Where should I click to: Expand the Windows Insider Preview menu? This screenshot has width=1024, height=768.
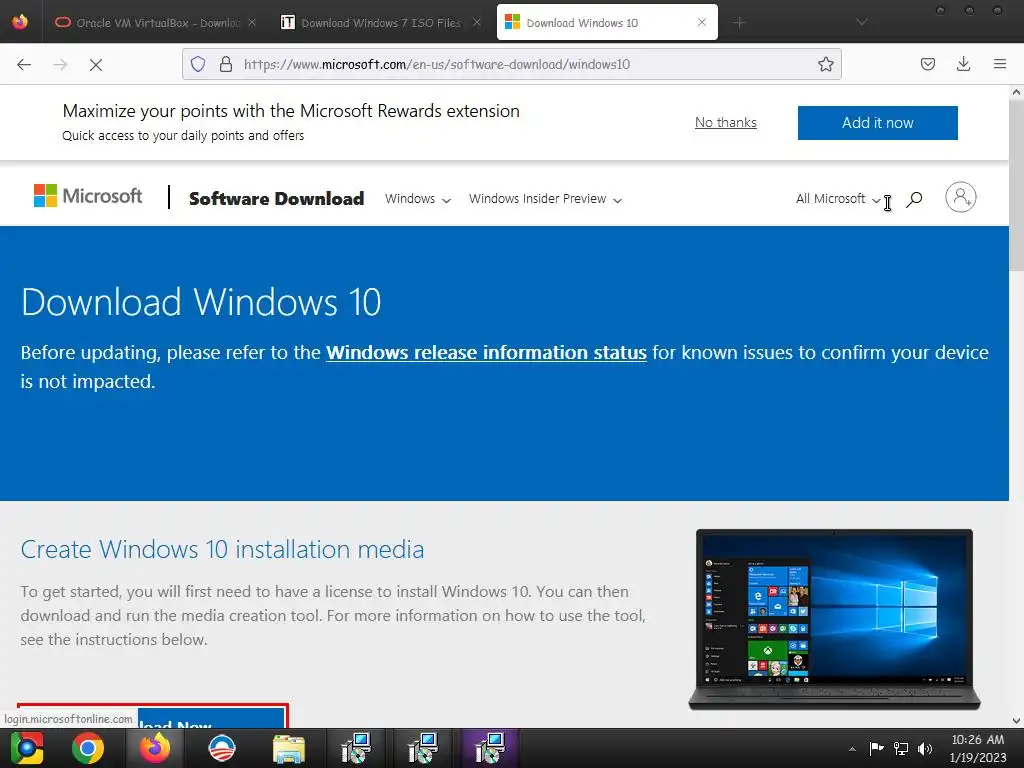(x=545, y=199)
